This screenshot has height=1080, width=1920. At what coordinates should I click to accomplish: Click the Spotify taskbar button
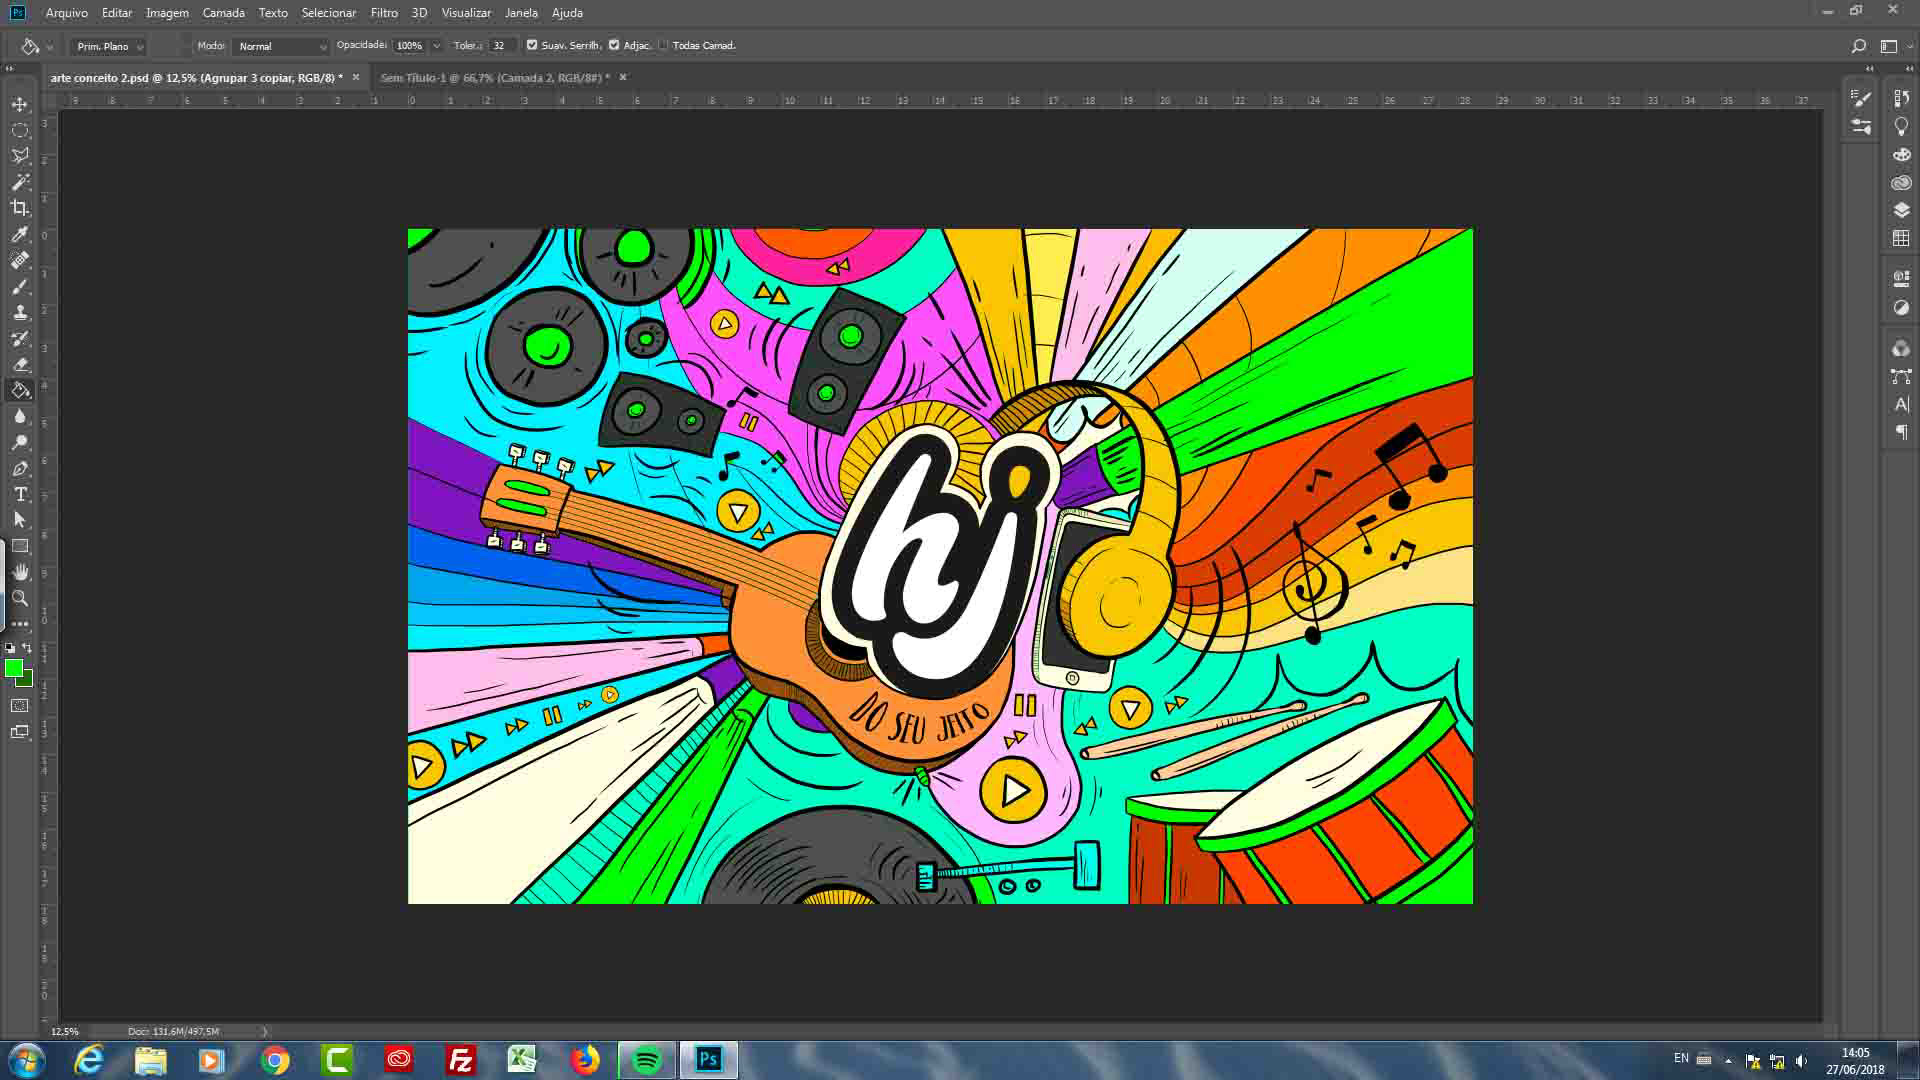tap(647, 1060)
